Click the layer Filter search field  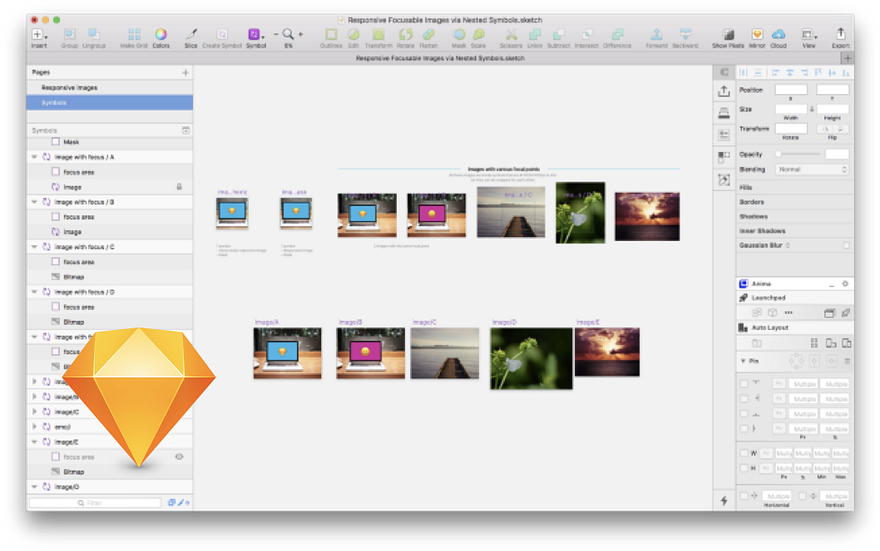95,503
